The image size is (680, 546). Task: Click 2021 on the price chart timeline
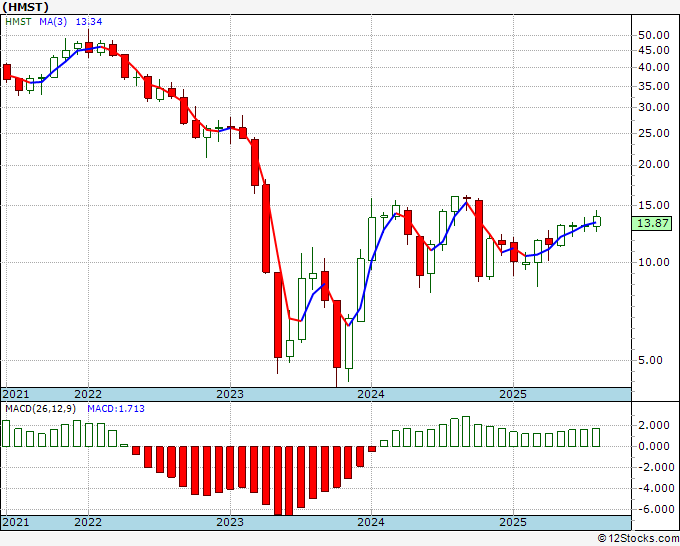click(x=16, y=394)
